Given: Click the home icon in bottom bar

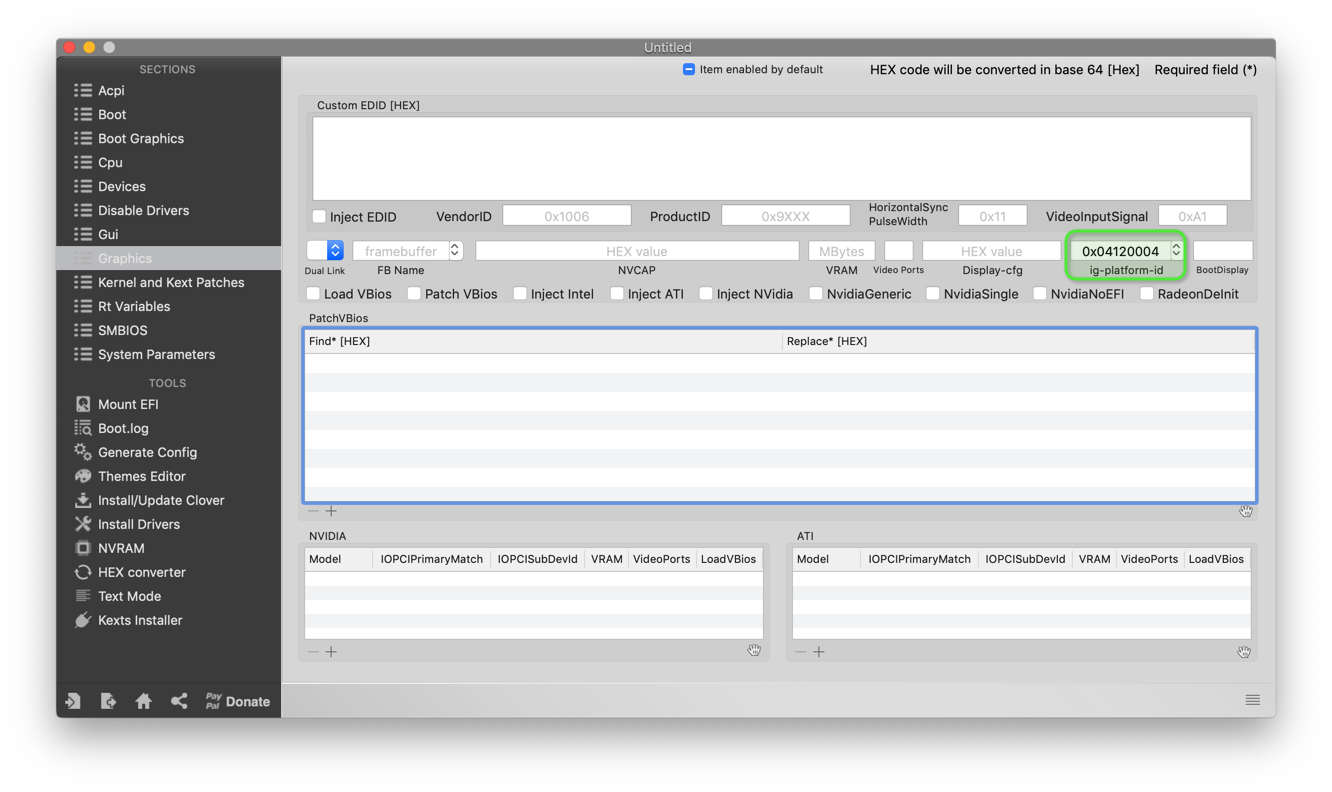Looking at the screenshot, I should pos(143,701).
